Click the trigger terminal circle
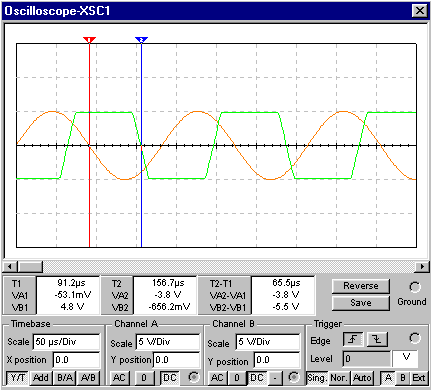Viewport: 431px width, 390px height. click(415, 338)
